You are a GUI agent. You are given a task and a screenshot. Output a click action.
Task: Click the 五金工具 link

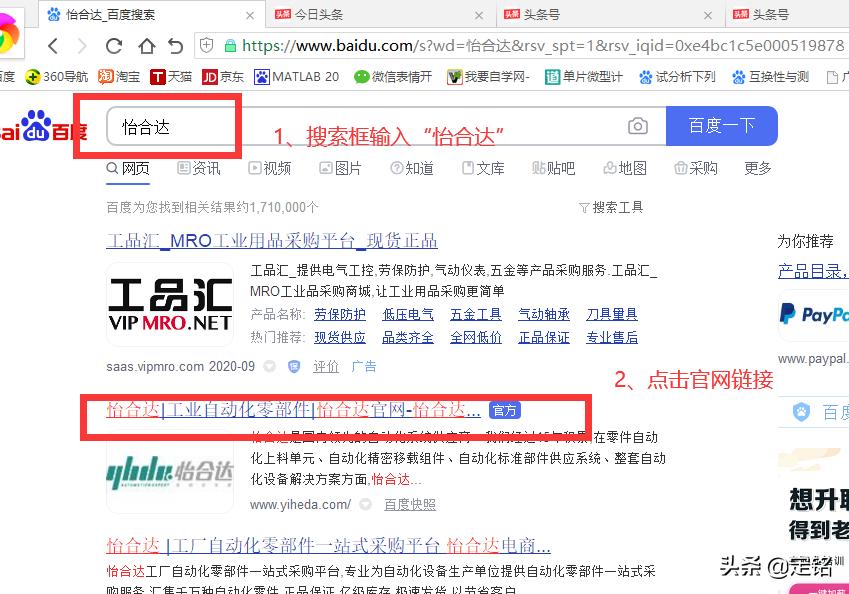(x=476, y=315)
